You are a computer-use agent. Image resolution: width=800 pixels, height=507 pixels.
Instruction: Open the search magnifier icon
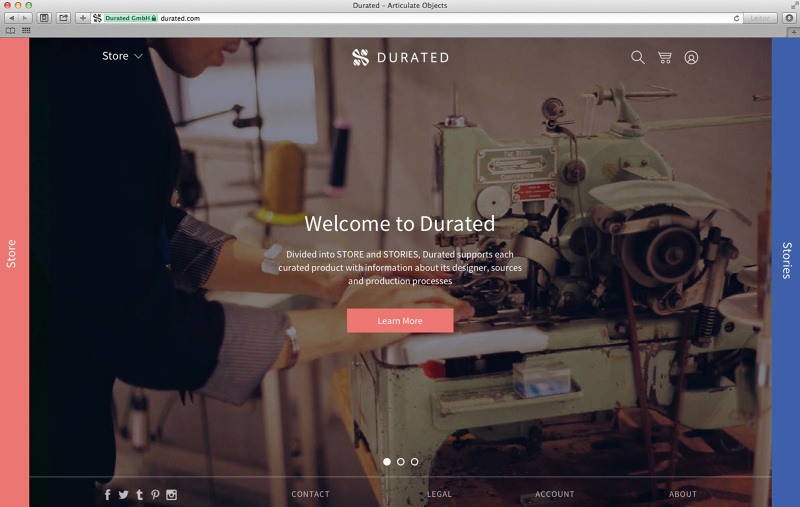click(x=638, y=57)
